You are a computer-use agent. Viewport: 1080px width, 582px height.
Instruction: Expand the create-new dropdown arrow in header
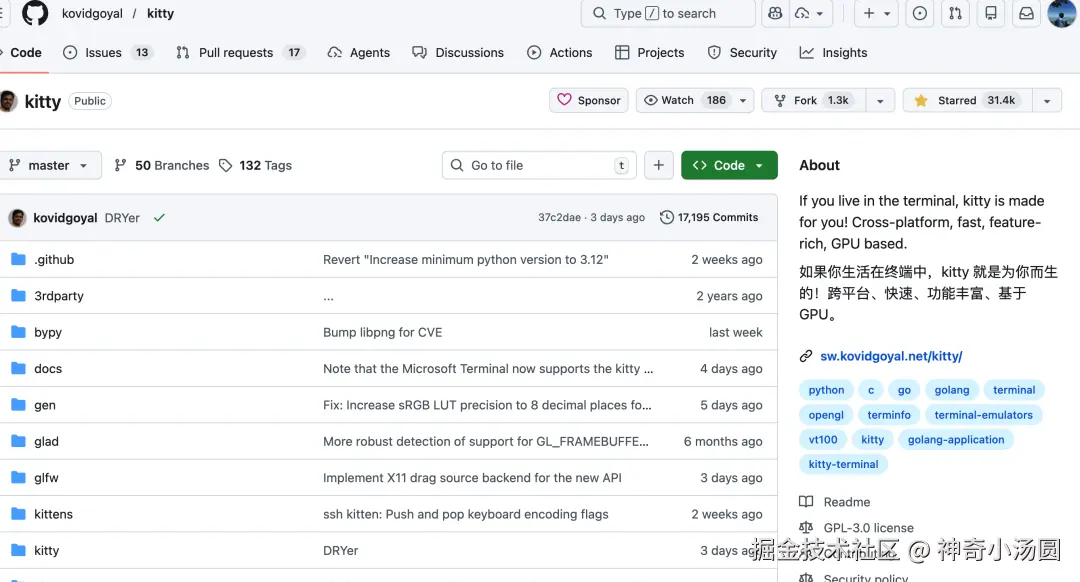click(x=887, y=13)
